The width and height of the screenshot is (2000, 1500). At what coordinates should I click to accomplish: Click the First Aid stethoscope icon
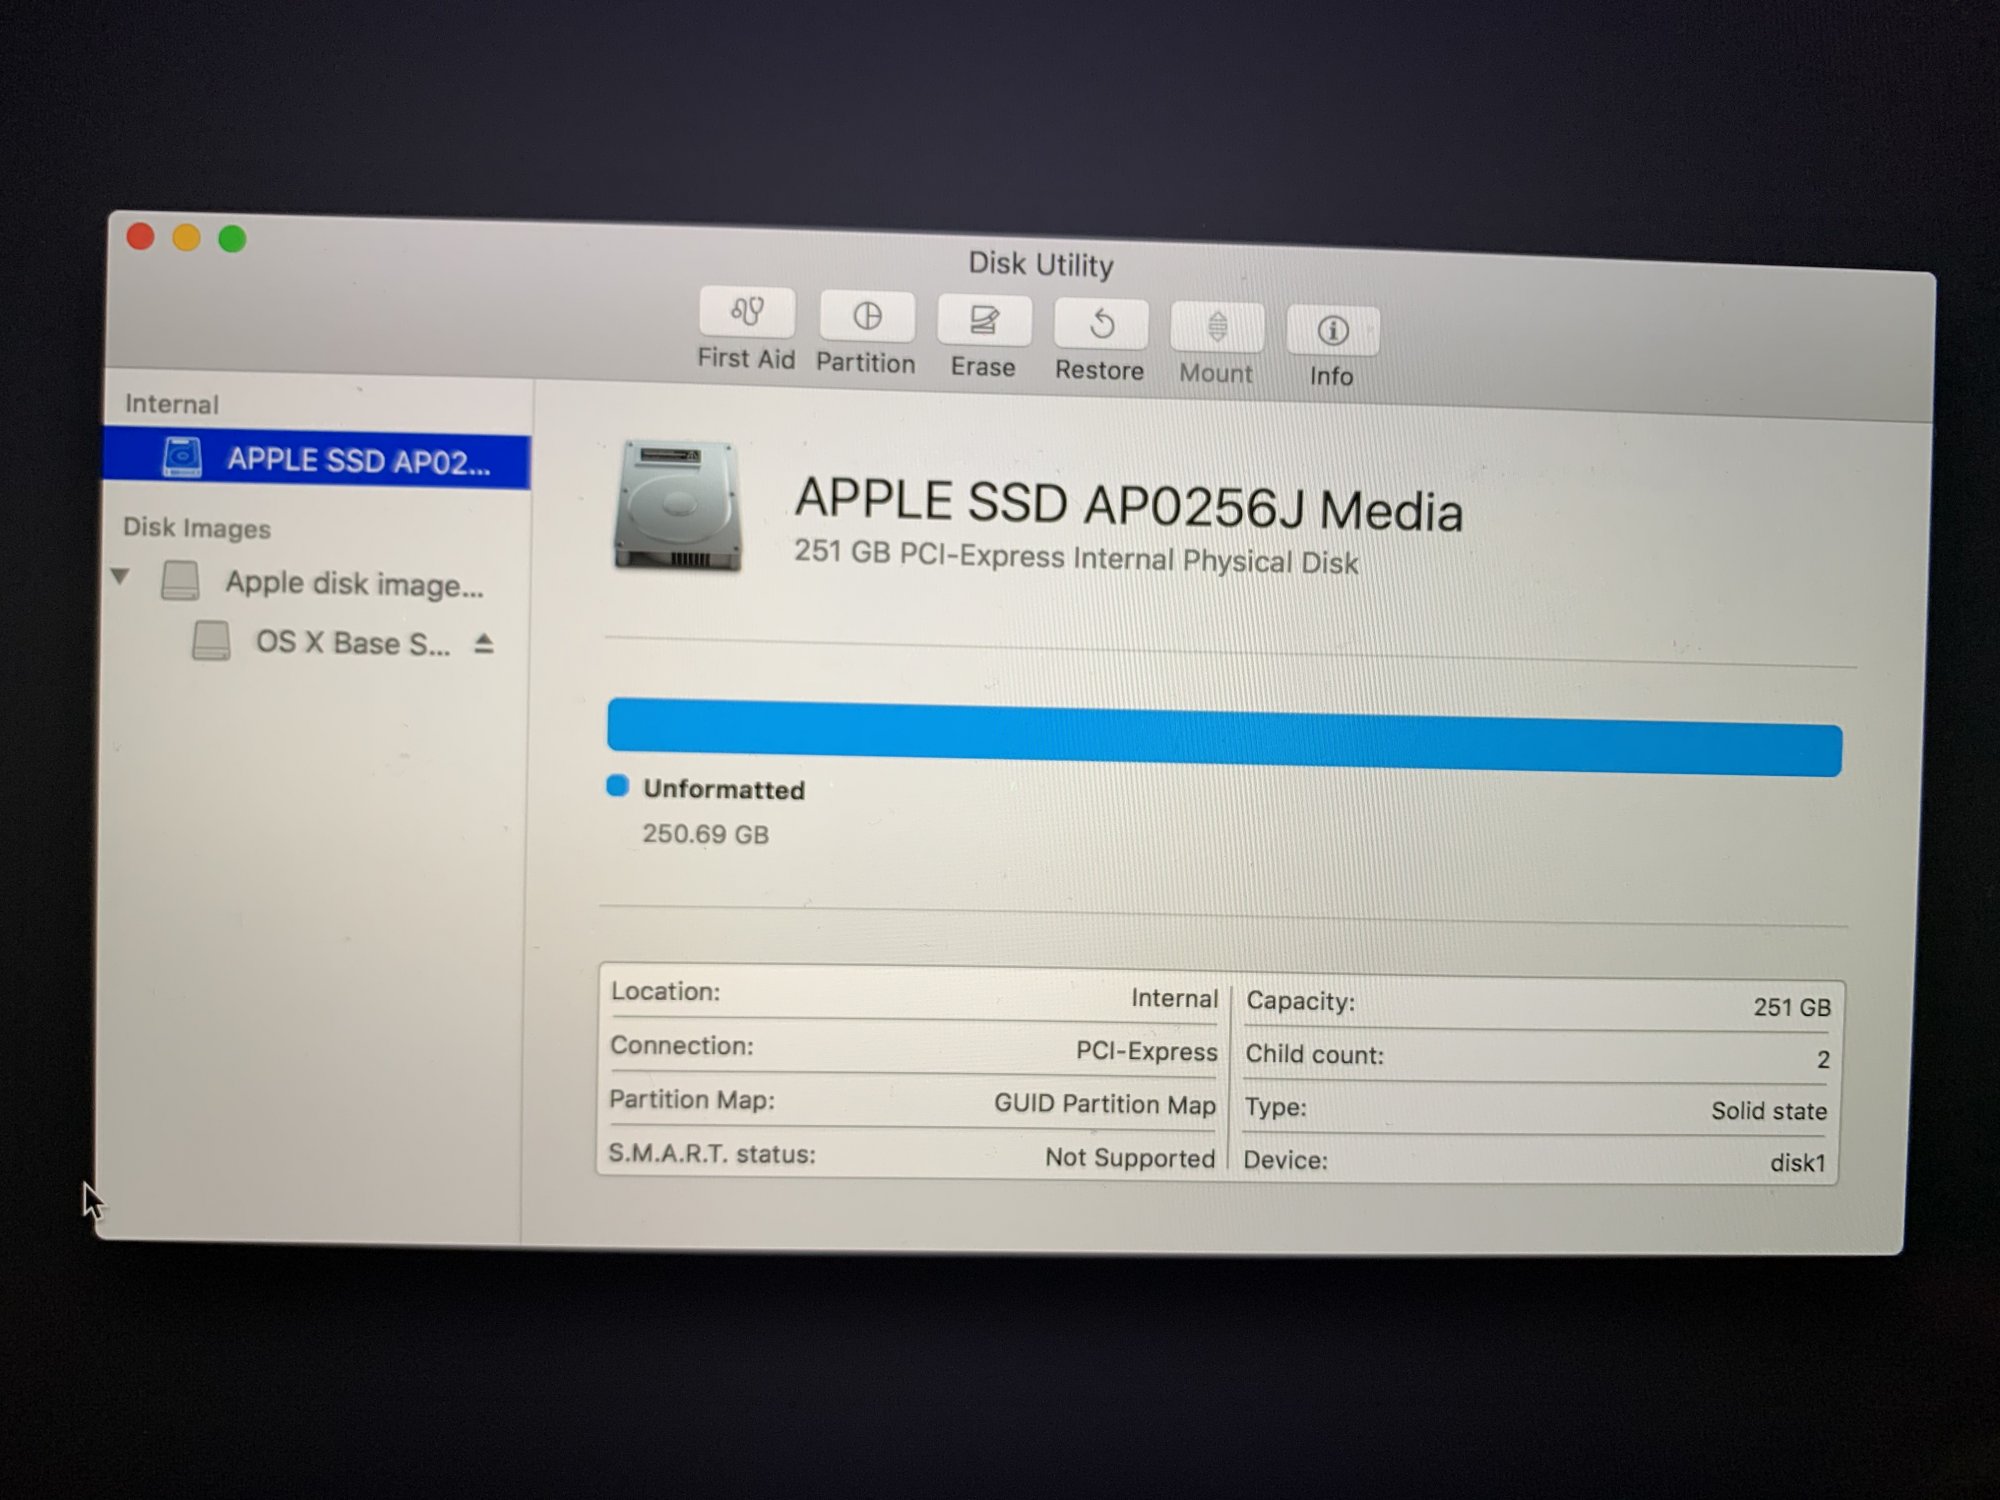(x=747, y=313)
